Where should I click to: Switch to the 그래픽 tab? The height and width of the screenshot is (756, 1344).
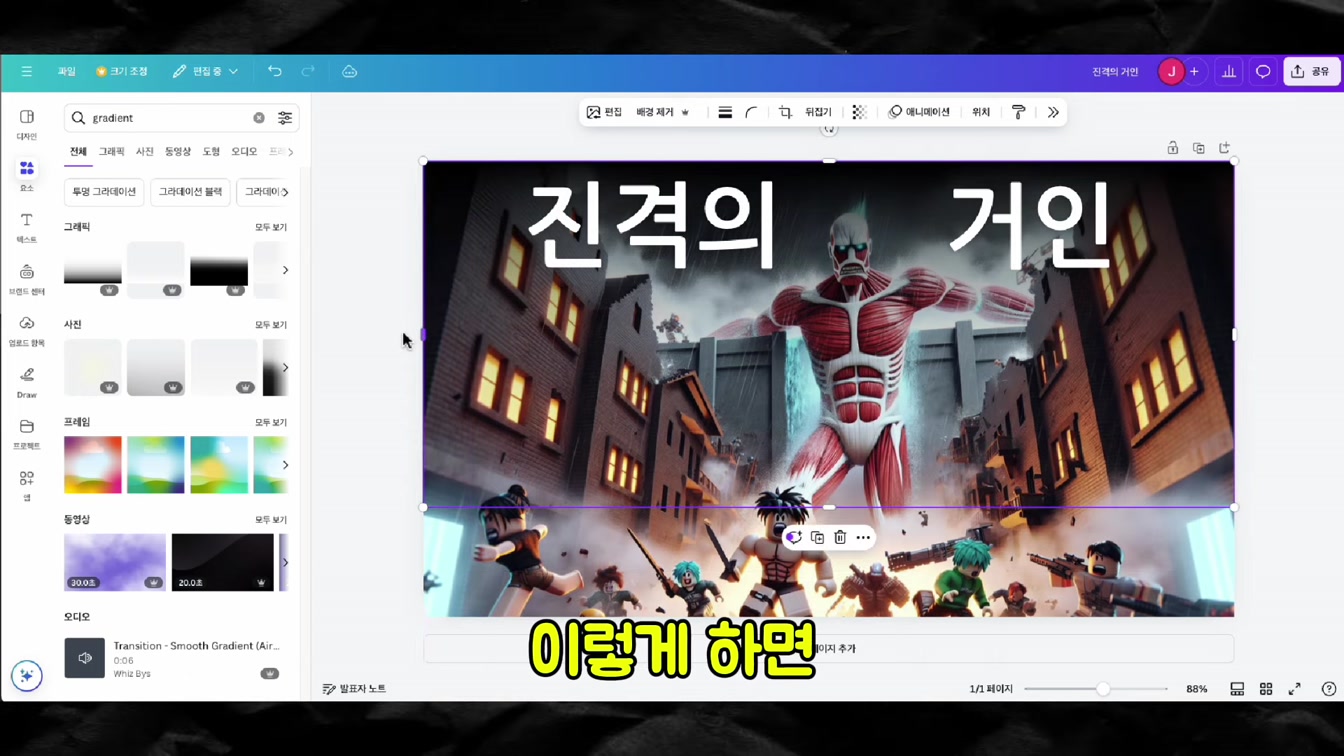(111, 152)
